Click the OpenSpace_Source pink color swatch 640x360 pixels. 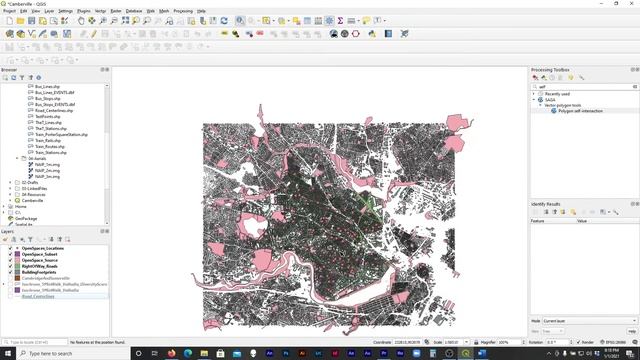17,260
